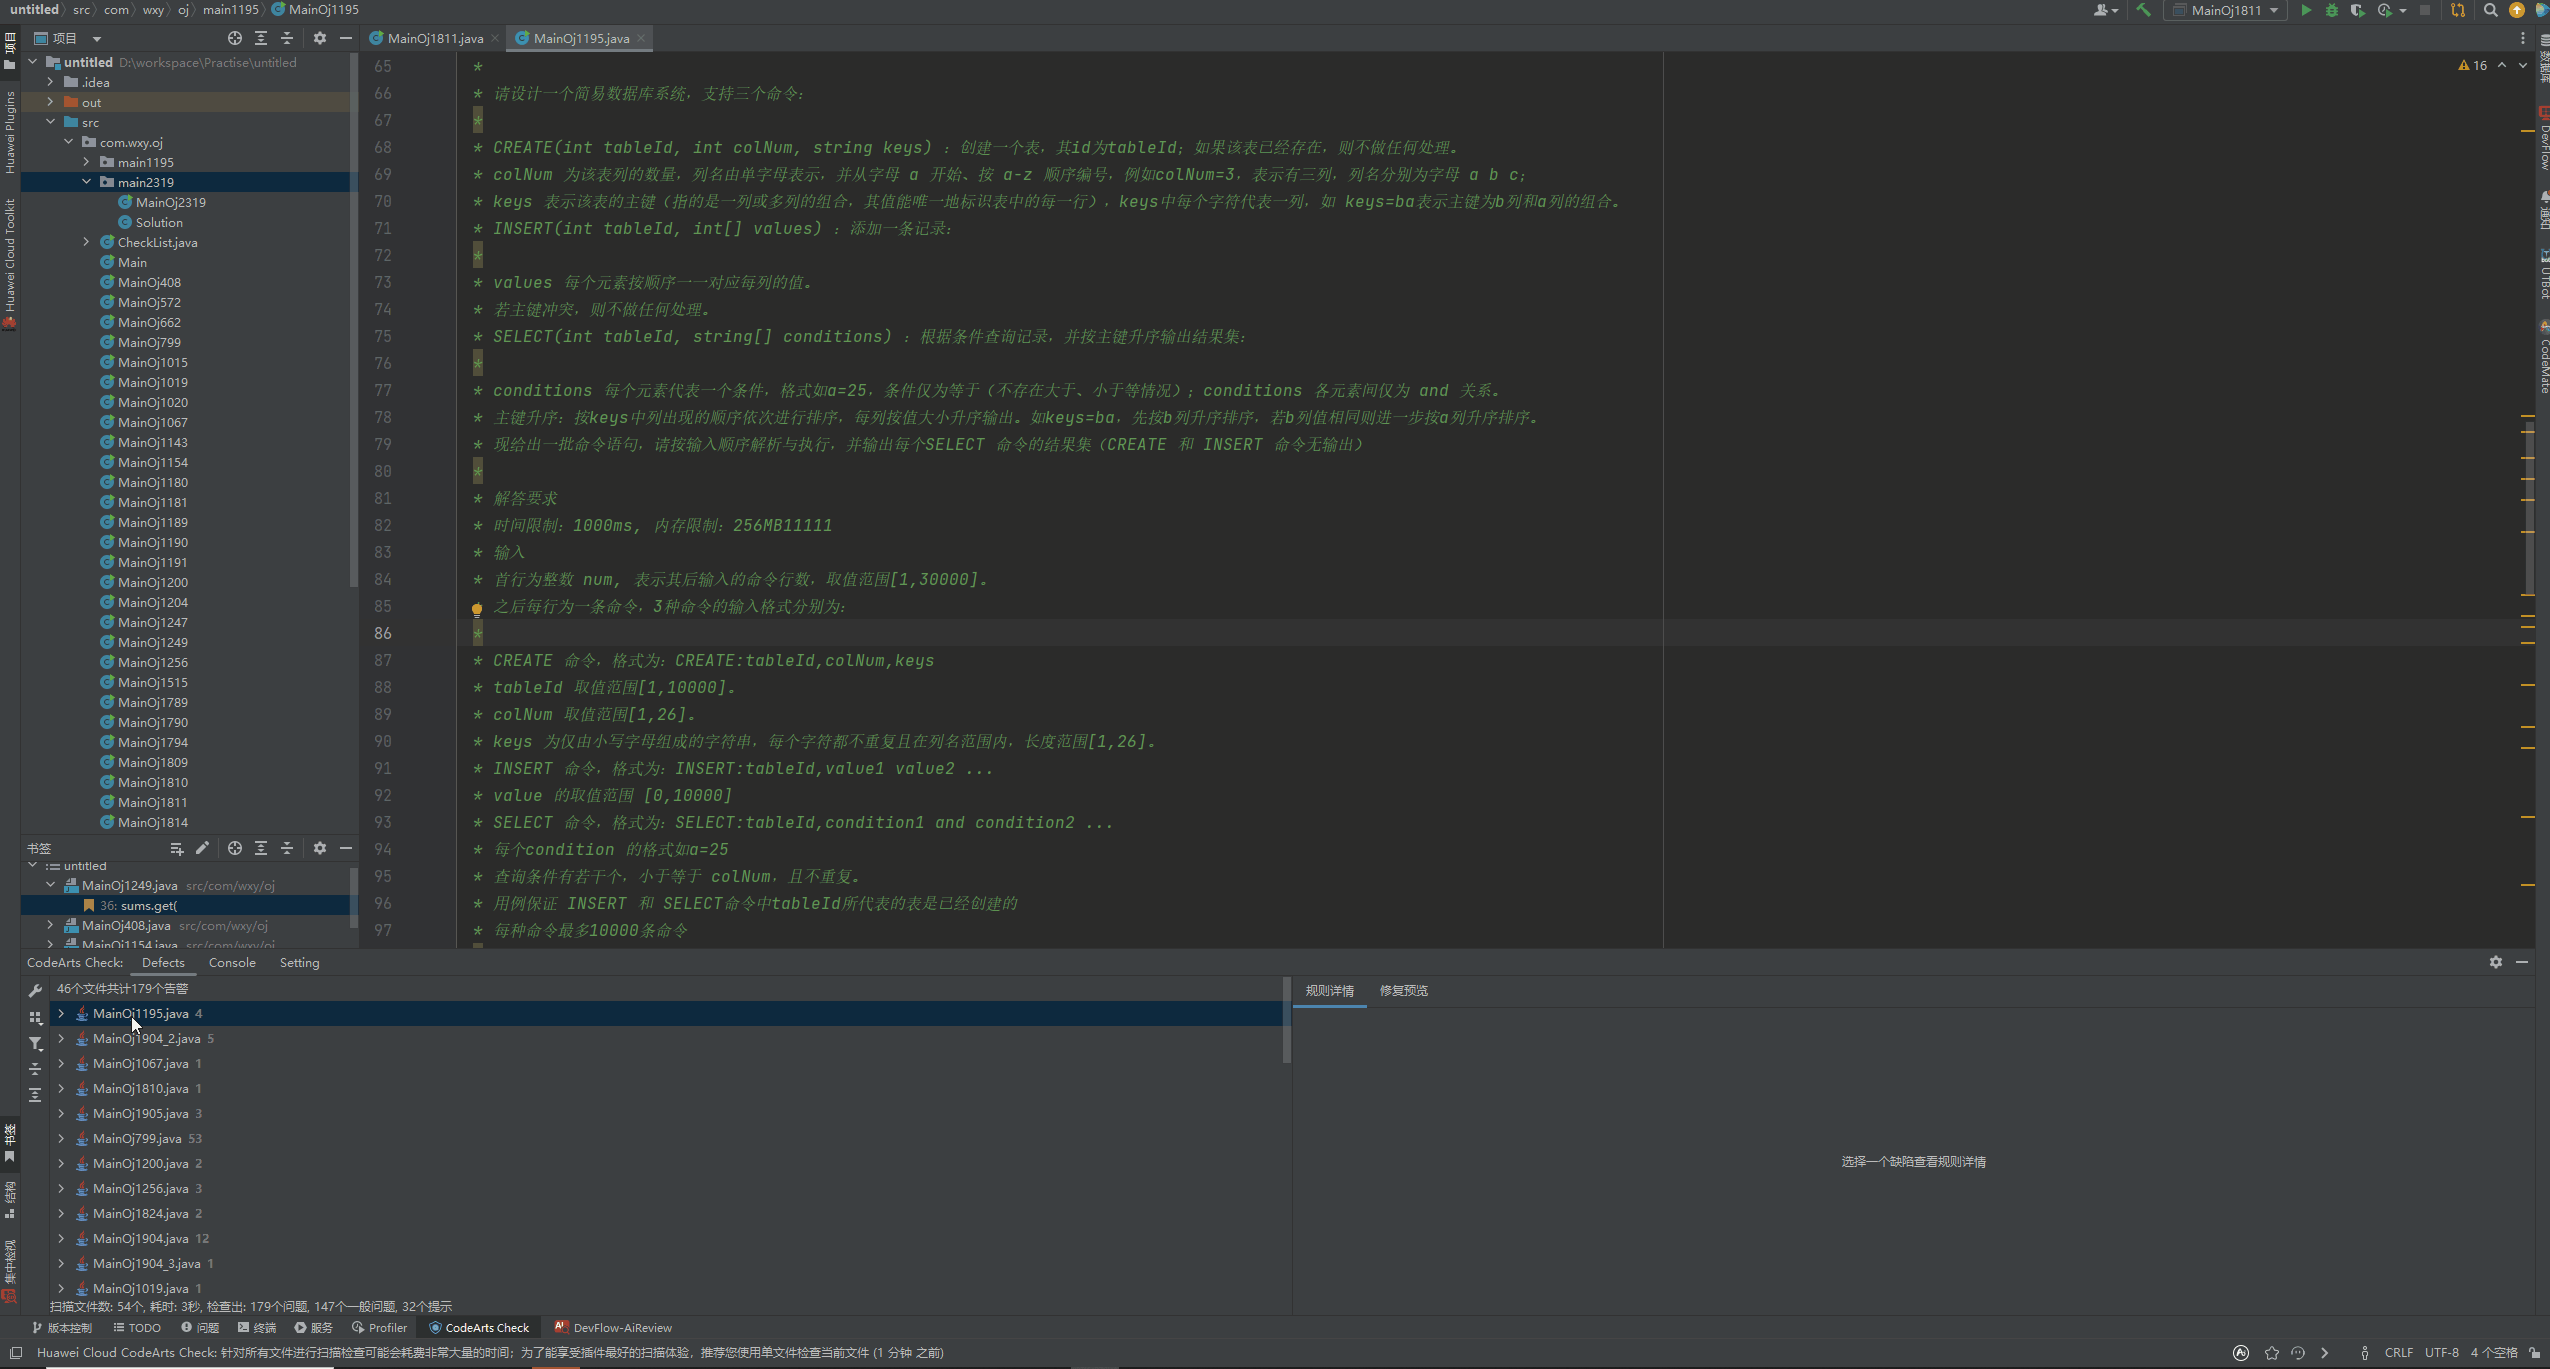Run the MainOj1811 configuration
2550x1369 pixels.
tap(2306, 10)
